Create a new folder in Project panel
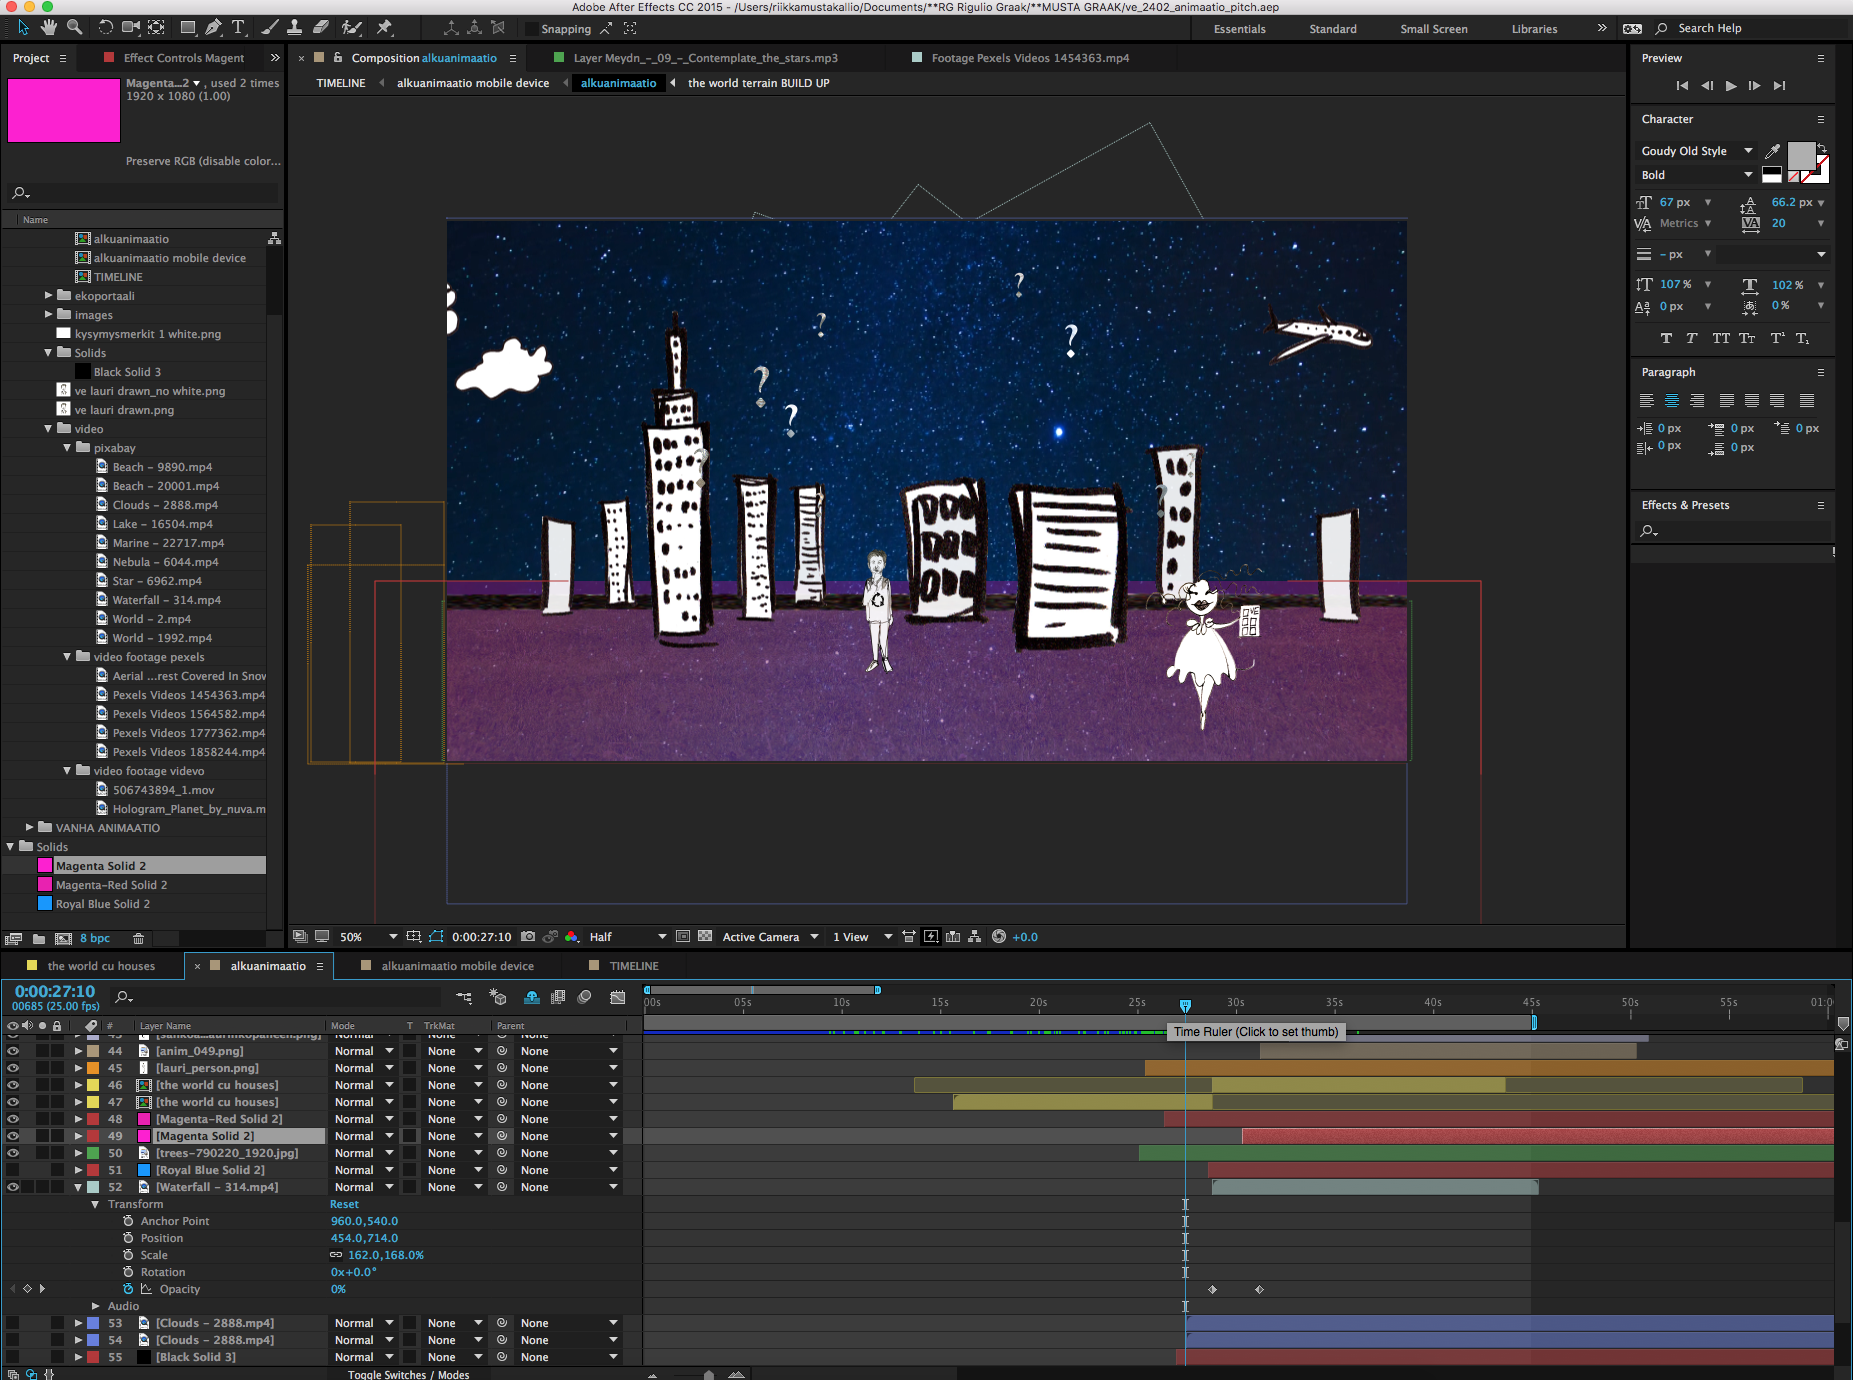Screen dimensions: 1853x1380 [x=39, y=939]
